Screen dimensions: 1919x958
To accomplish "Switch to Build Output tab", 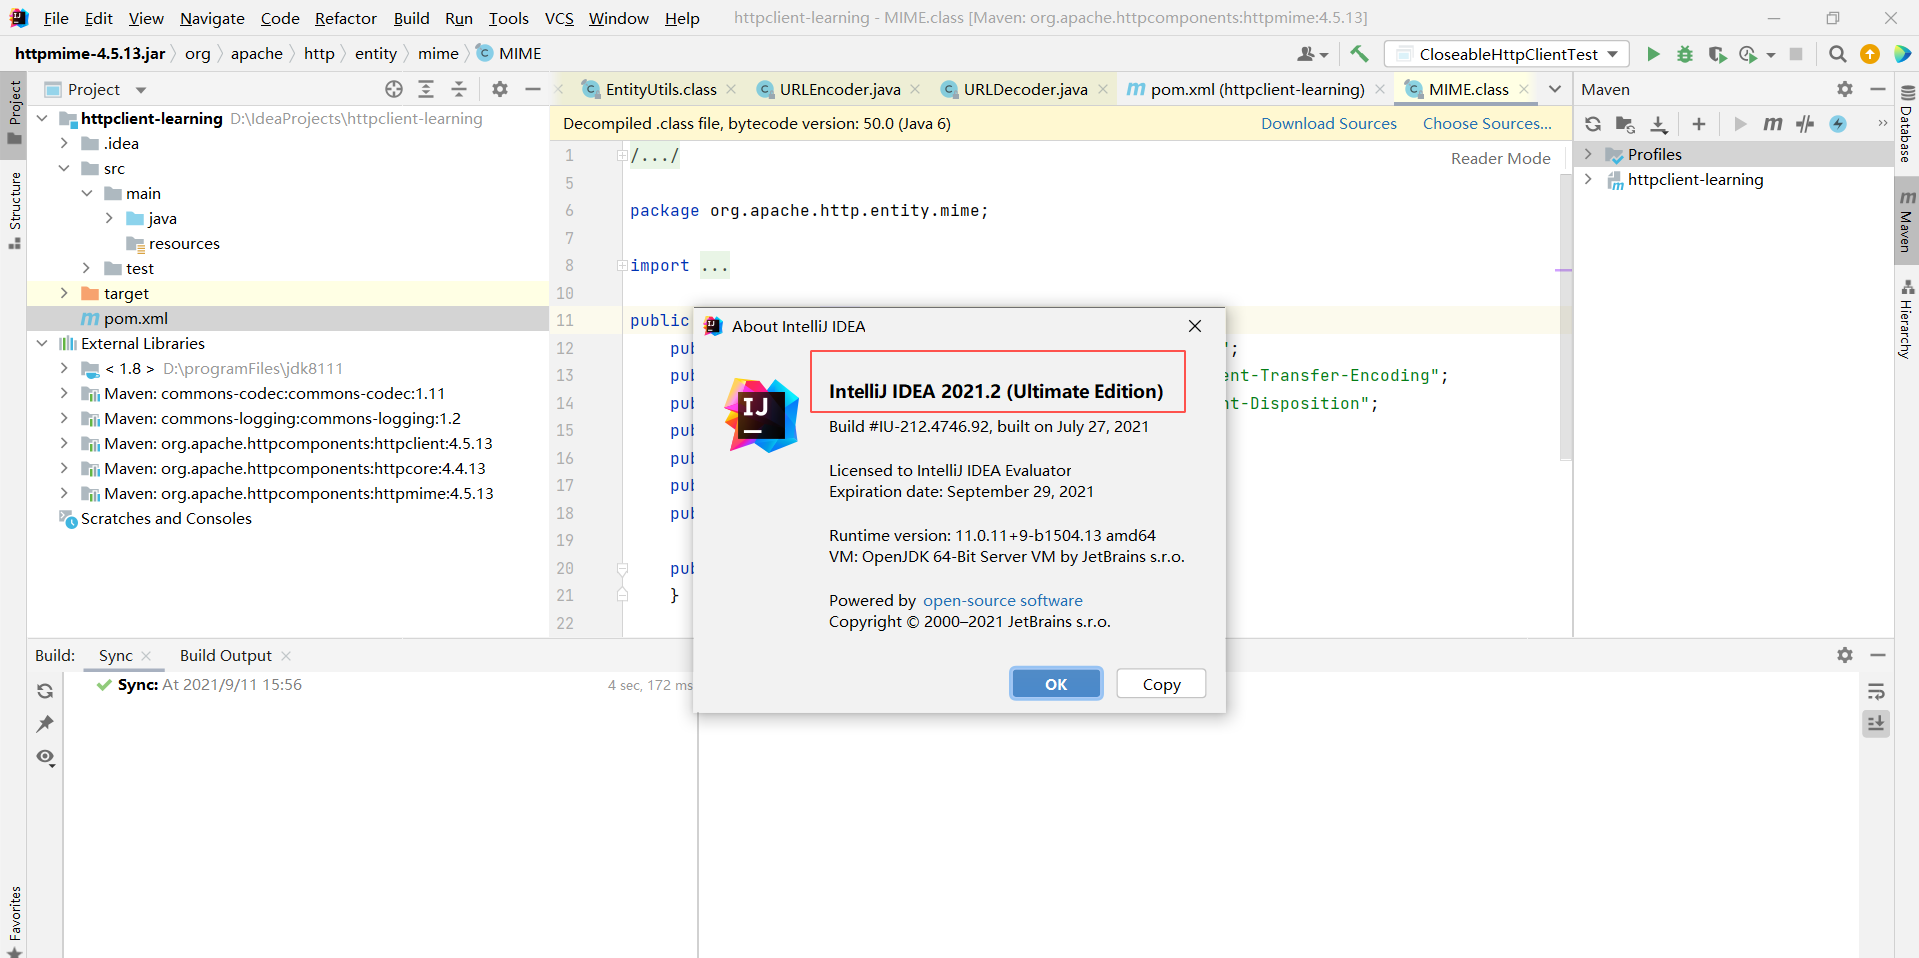I will (x=226, y=655).
